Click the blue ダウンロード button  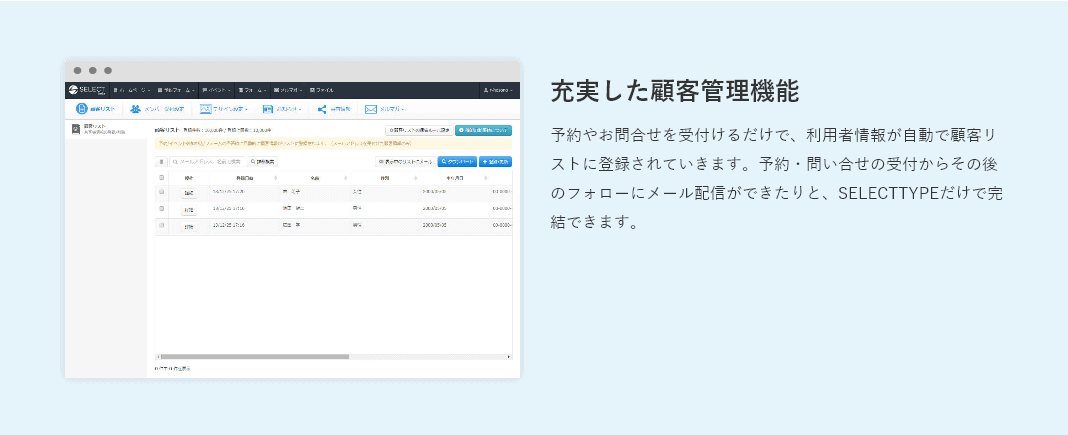click(x=456, y=162)
